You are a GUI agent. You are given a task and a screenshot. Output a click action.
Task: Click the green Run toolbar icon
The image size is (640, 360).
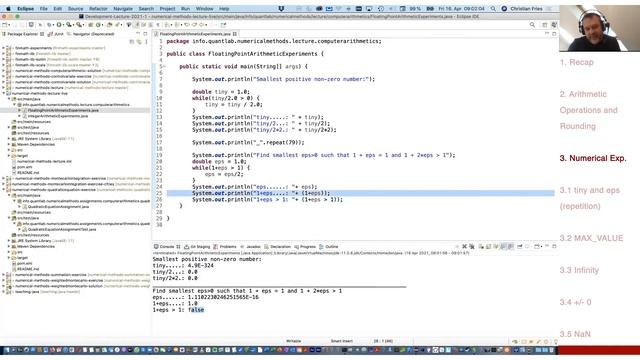coord(59,25)
